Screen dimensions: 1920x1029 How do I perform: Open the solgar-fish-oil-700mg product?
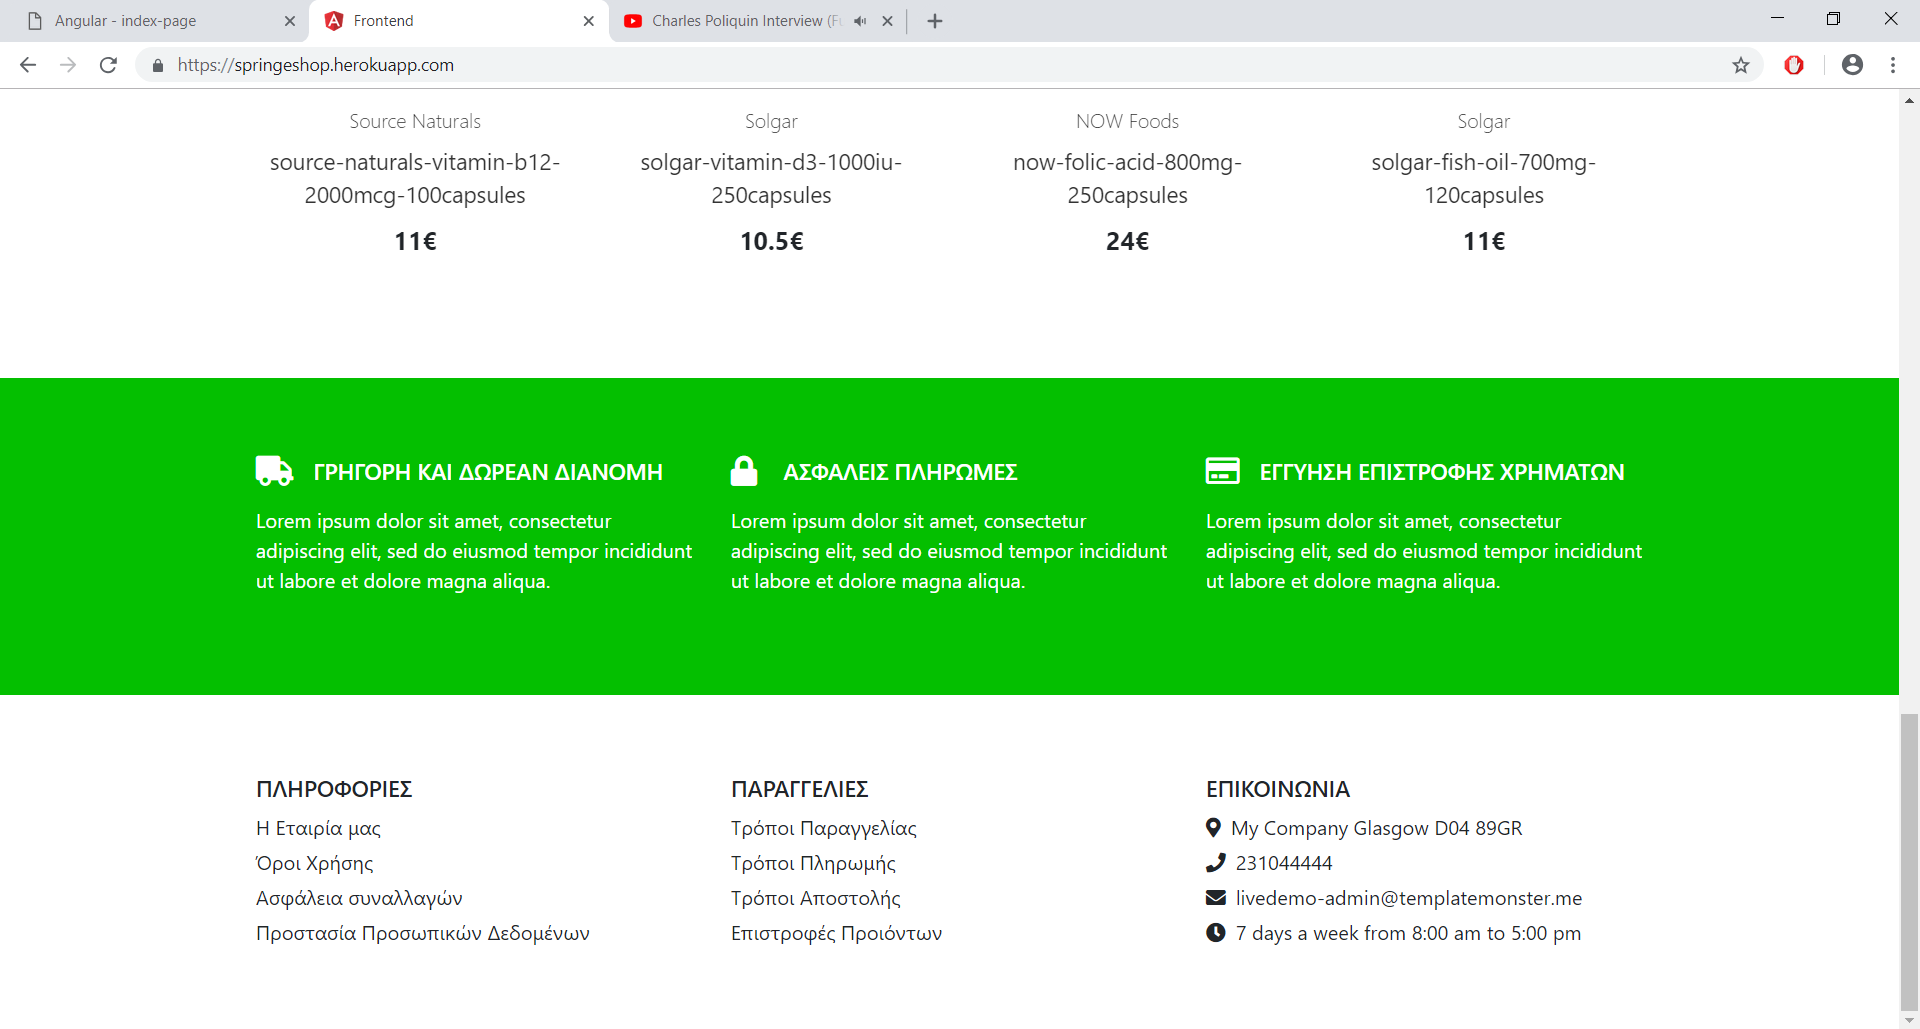click(x=1484, y=179)
